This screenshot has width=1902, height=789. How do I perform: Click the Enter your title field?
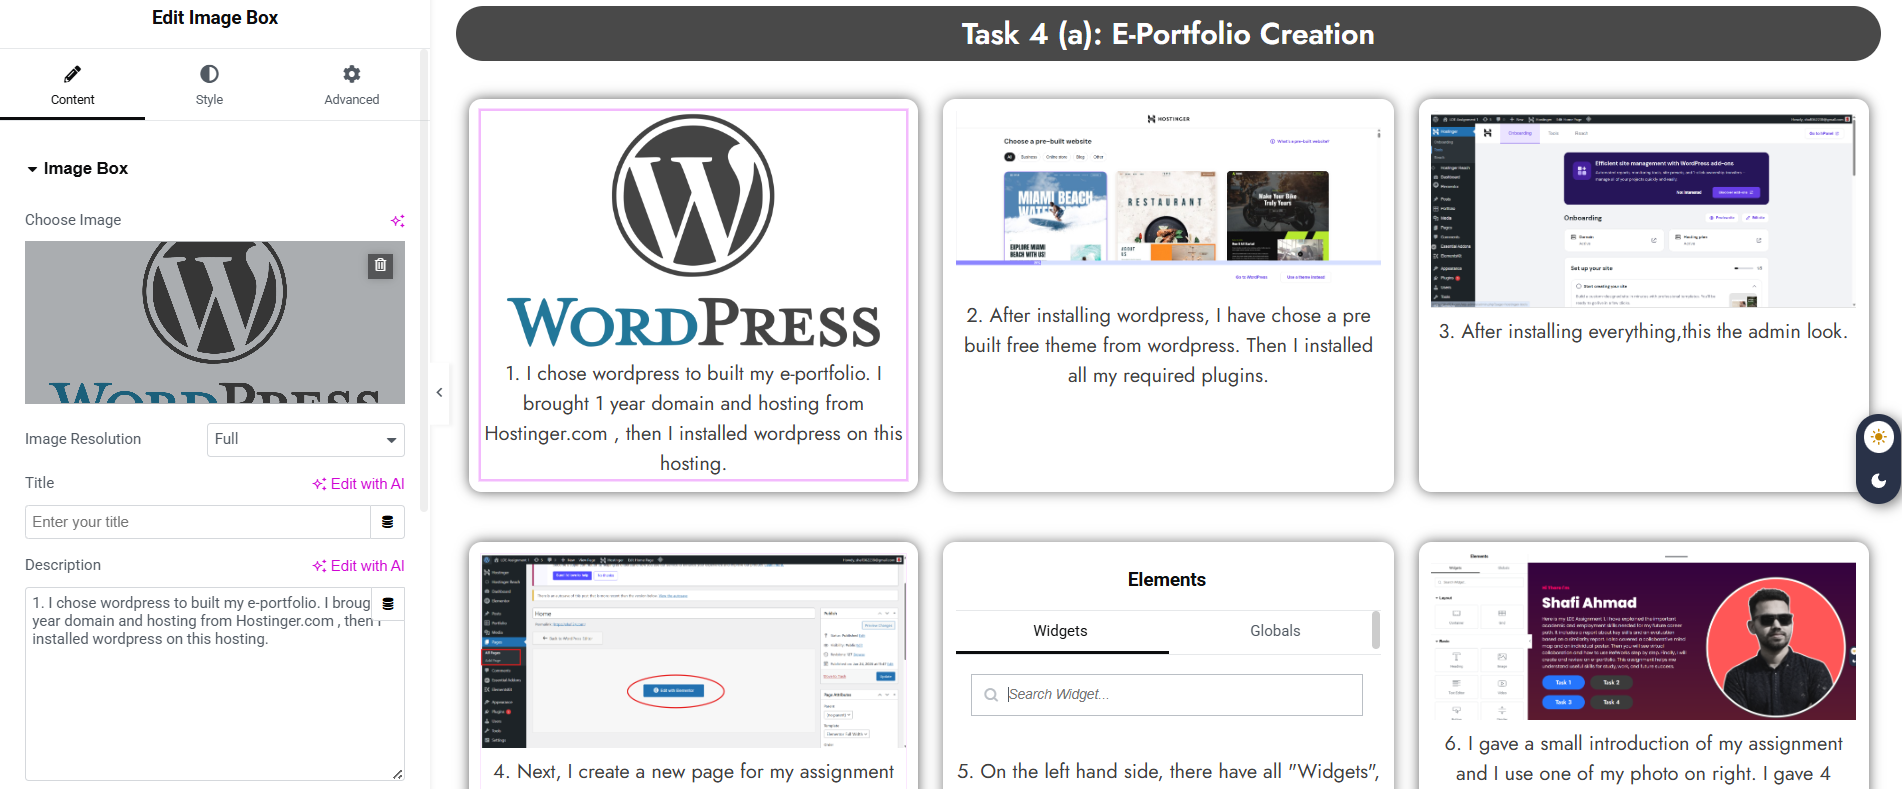197,522
